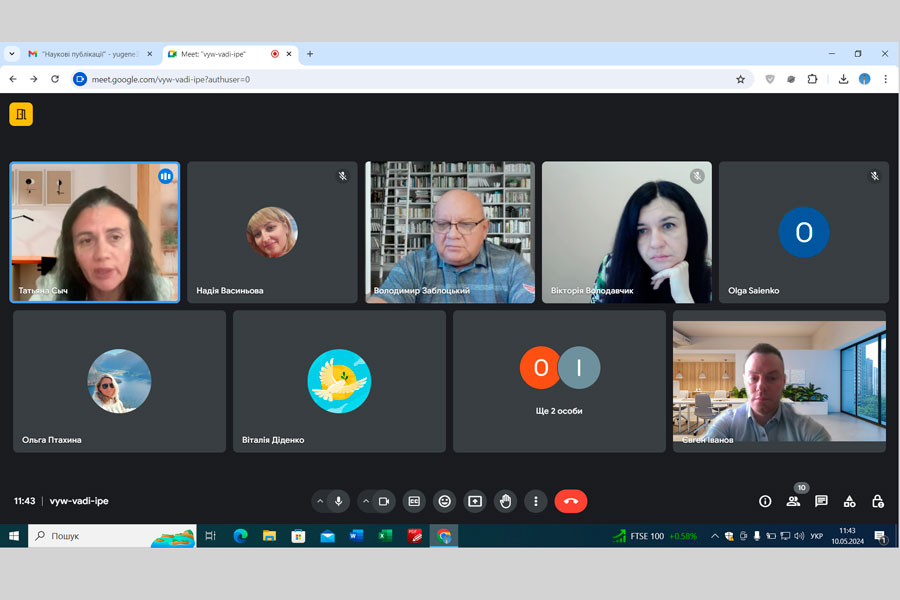Bookmark this page with the star

[x=740, y=79]
